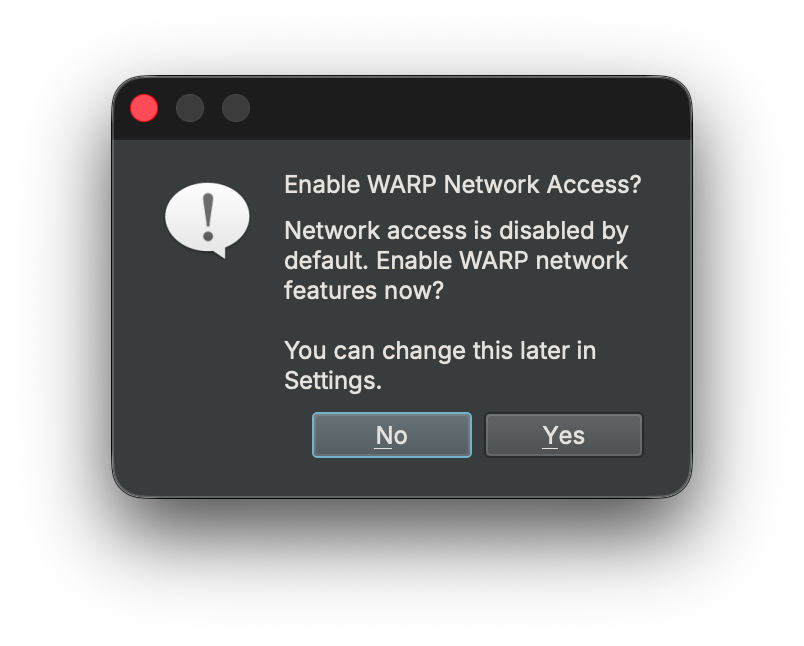This screenshot has width=804, height=646.
Task: Click the "features now?" text line
Action: point(364,291)
